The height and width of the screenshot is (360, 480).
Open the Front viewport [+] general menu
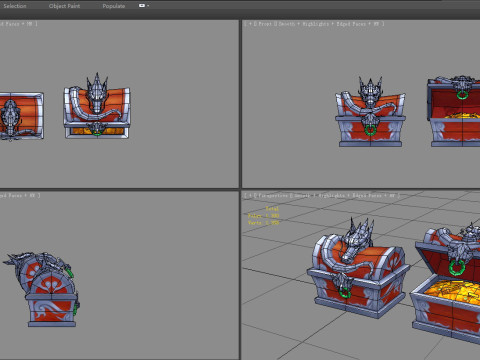point(250,24)
